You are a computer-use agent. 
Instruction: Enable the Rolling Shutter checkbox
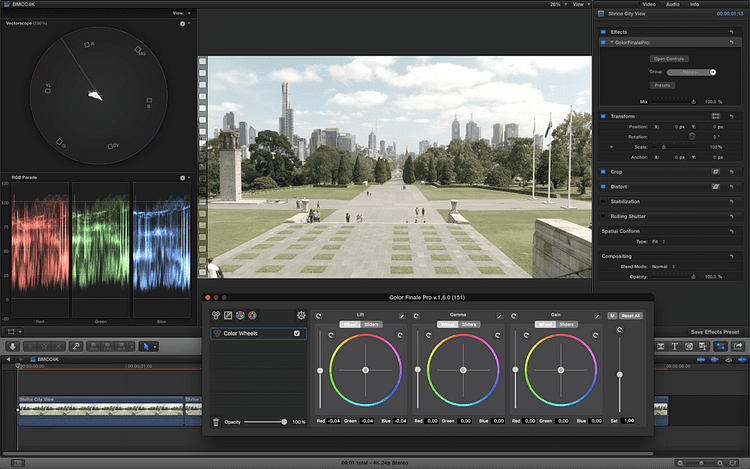tap(603, 216)
